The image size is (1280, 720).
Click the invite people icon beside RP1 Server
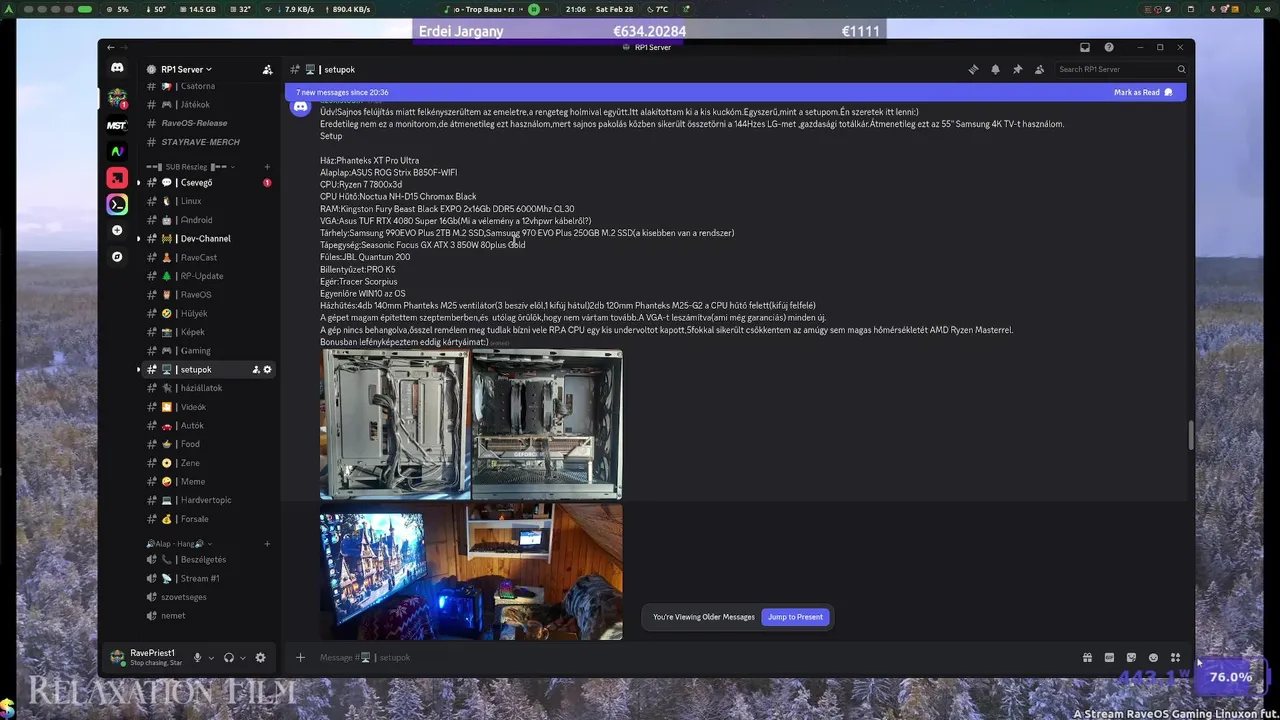[267, 70]
